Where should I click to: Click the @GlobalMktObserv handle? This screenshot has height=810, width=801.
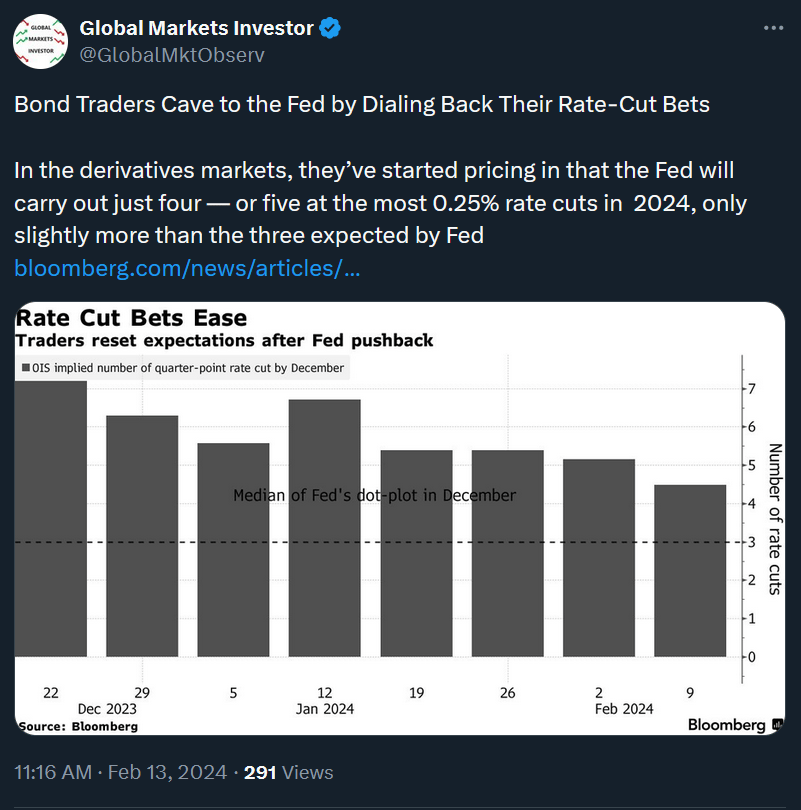(172, 55)
